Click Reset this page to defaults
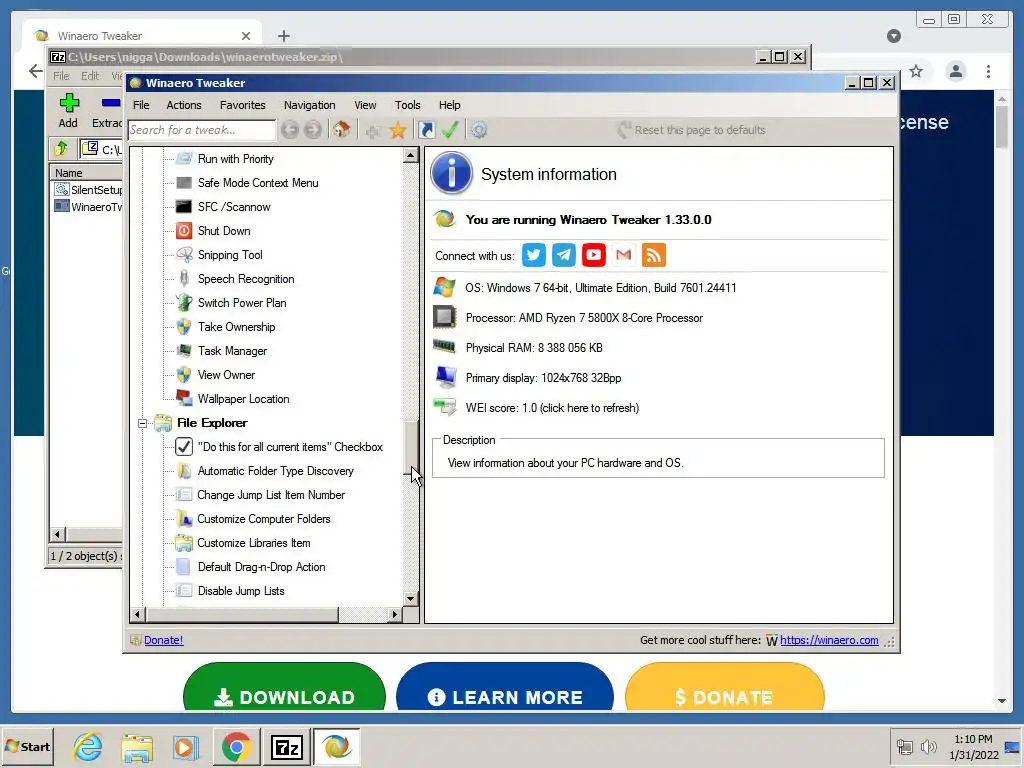 (x=691, y=130)
